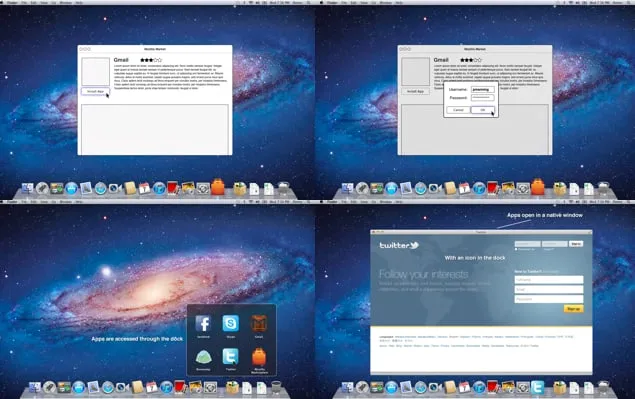Open Safari in the dock below the Twitter window

coord(420,388)
